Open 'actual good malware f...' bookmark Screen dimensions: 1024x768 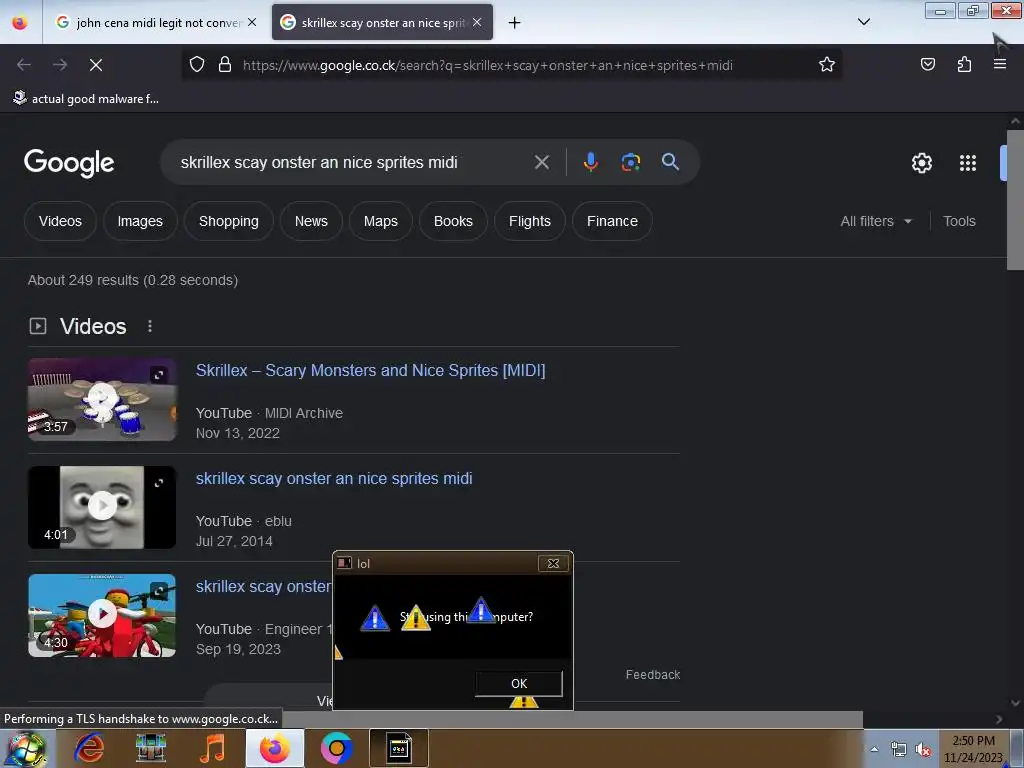pyautogui.click(x=86, y=99)
